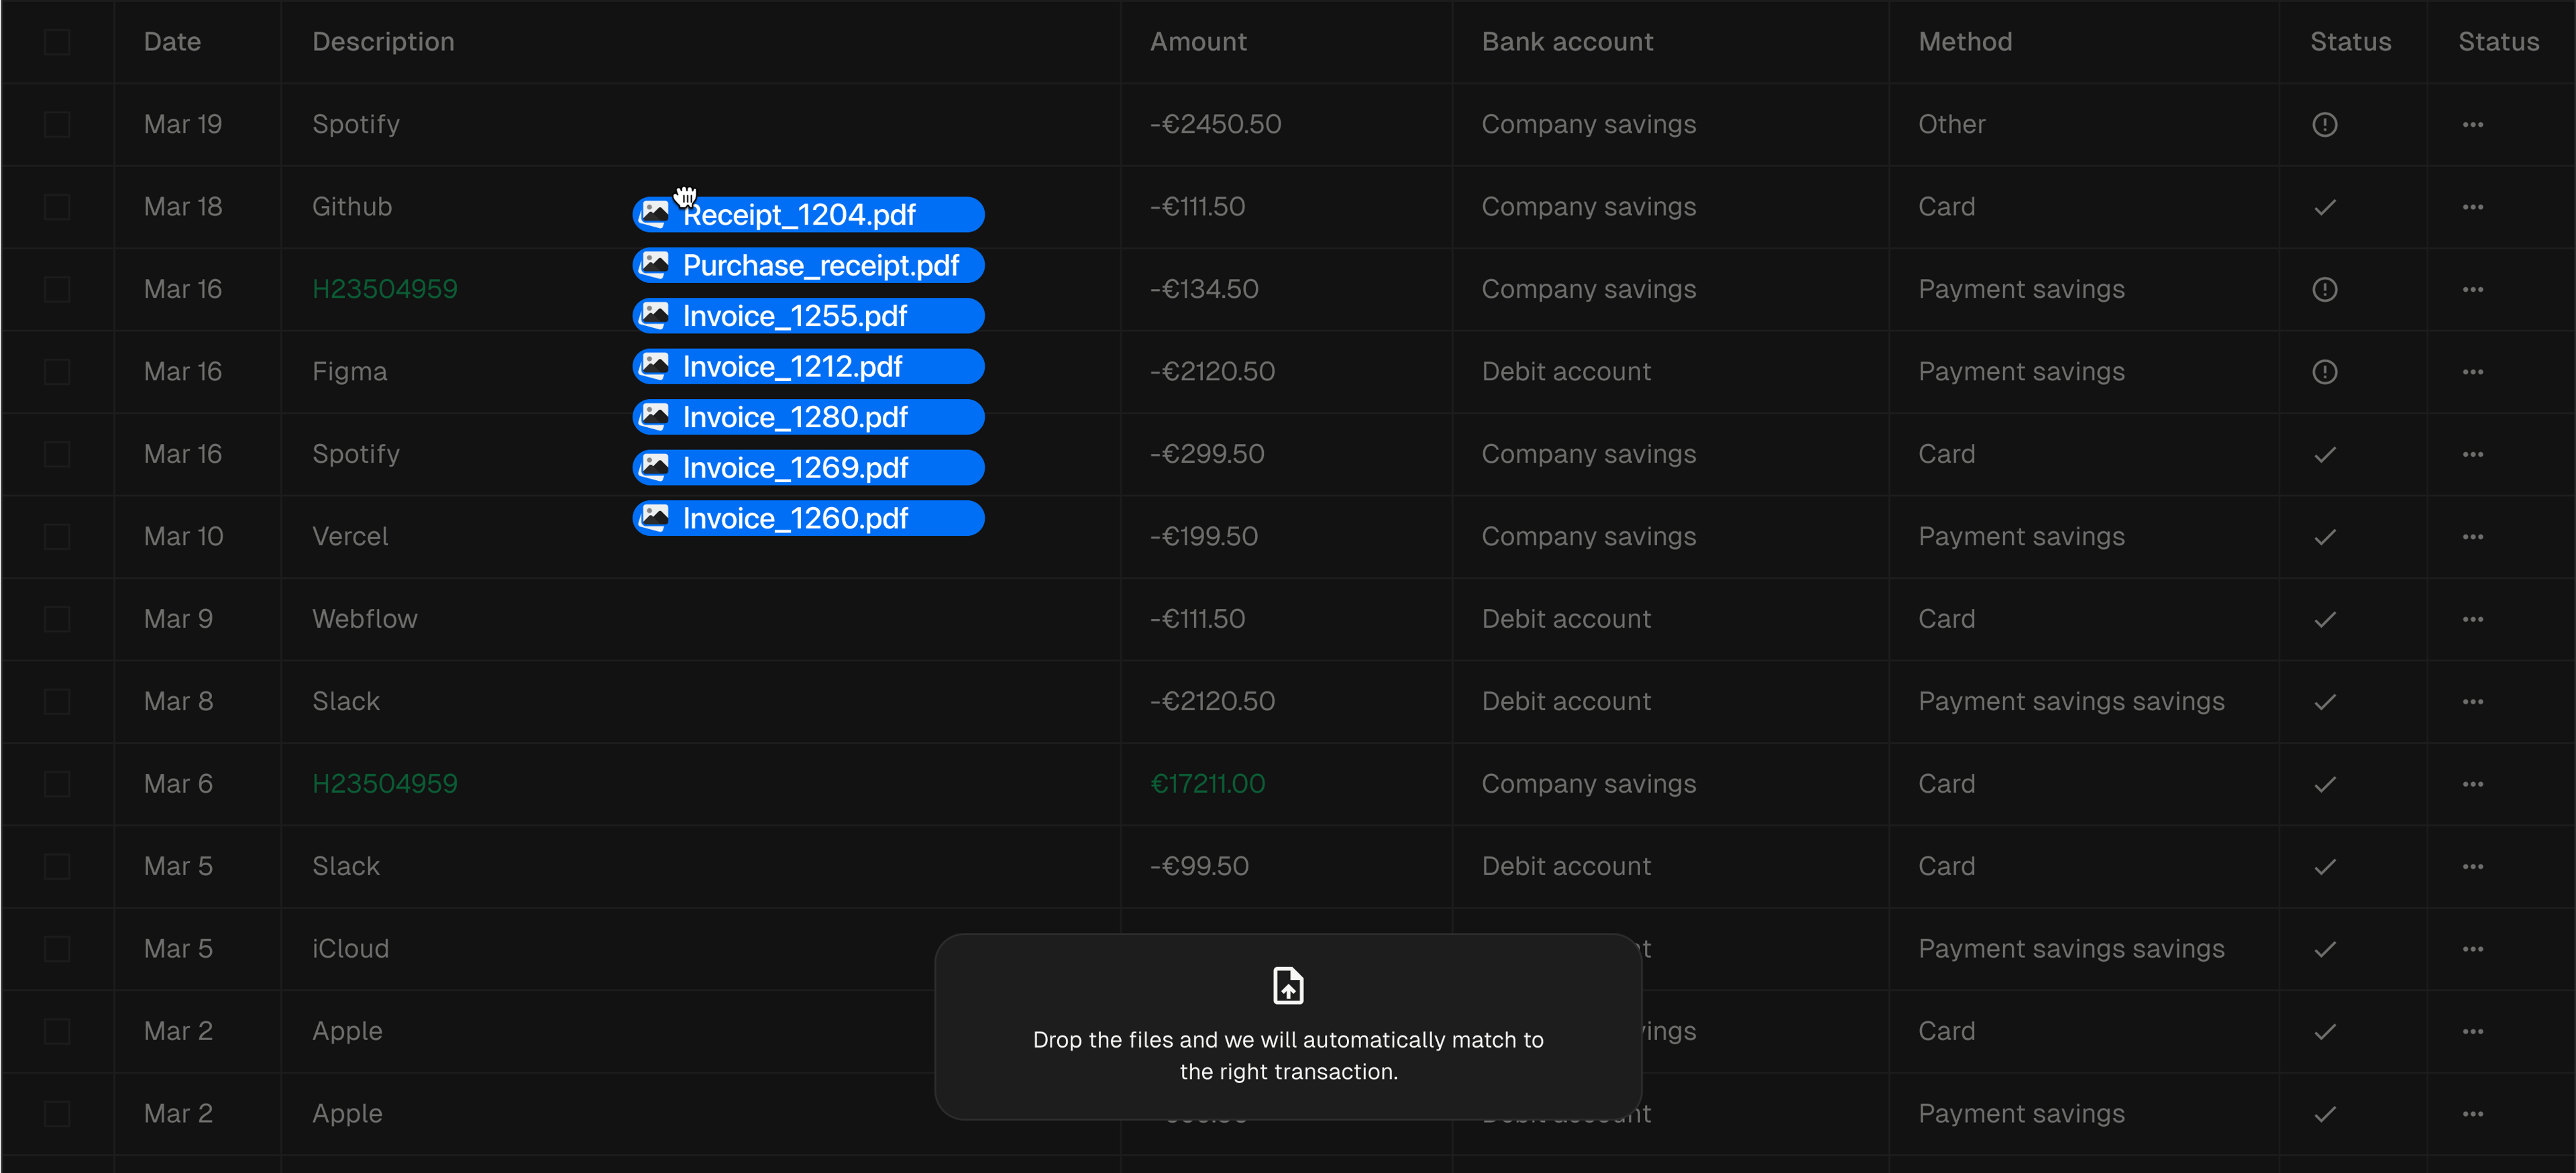Viewport: 2576px width, 1173px height.
Task: Expand the ellipsis menu on the Slack Mar 5 row
Action: click(x=2472, y=866)
